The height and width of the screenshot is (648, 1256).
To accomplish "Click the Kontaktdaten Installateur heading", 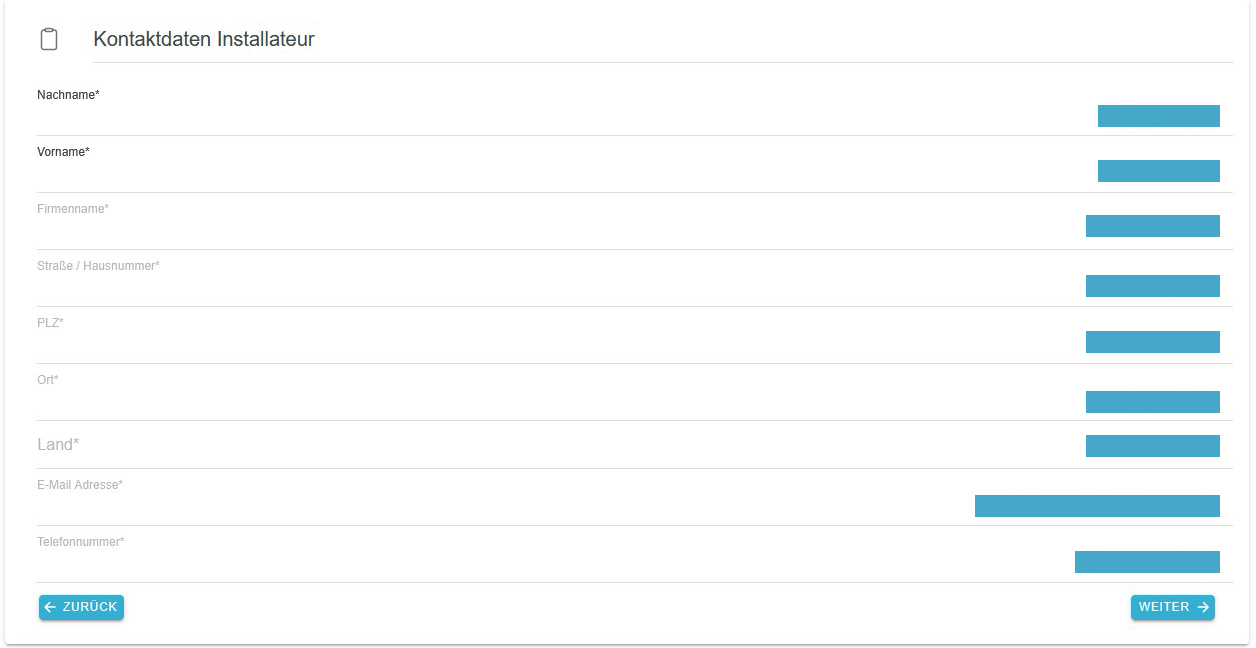I will pyautogui.click(x=204, y=40).
